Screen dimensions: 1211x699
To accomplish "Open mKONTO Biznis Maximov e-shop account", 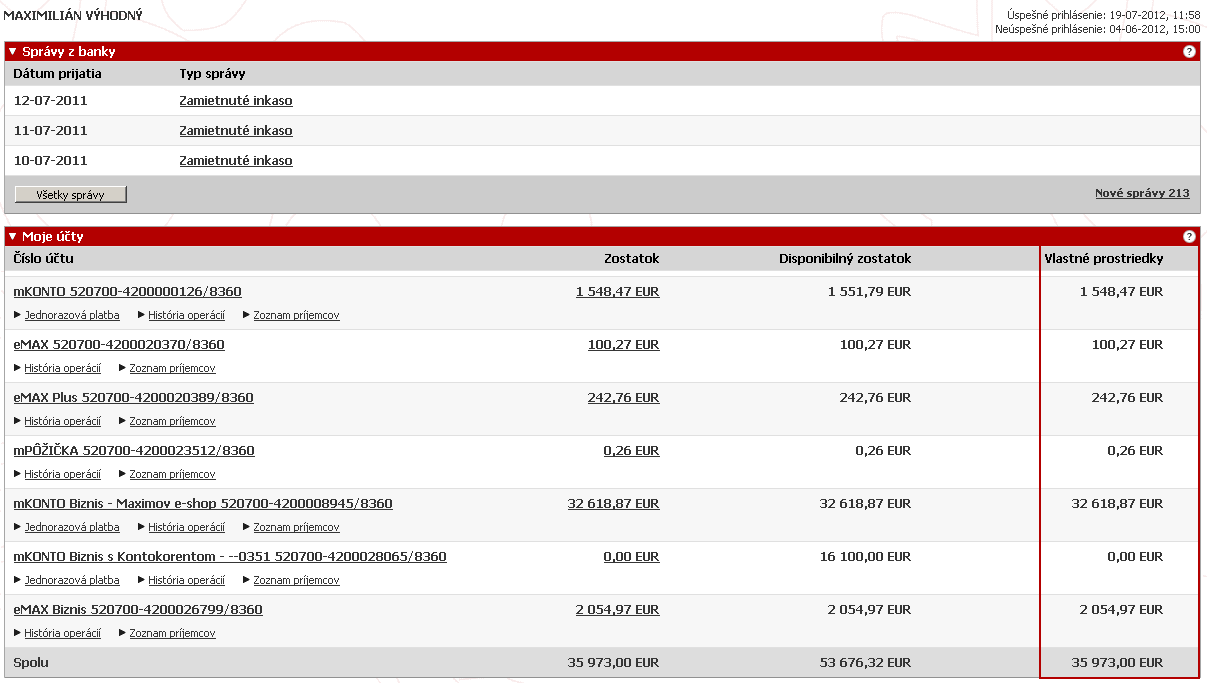I will [203, 504].
